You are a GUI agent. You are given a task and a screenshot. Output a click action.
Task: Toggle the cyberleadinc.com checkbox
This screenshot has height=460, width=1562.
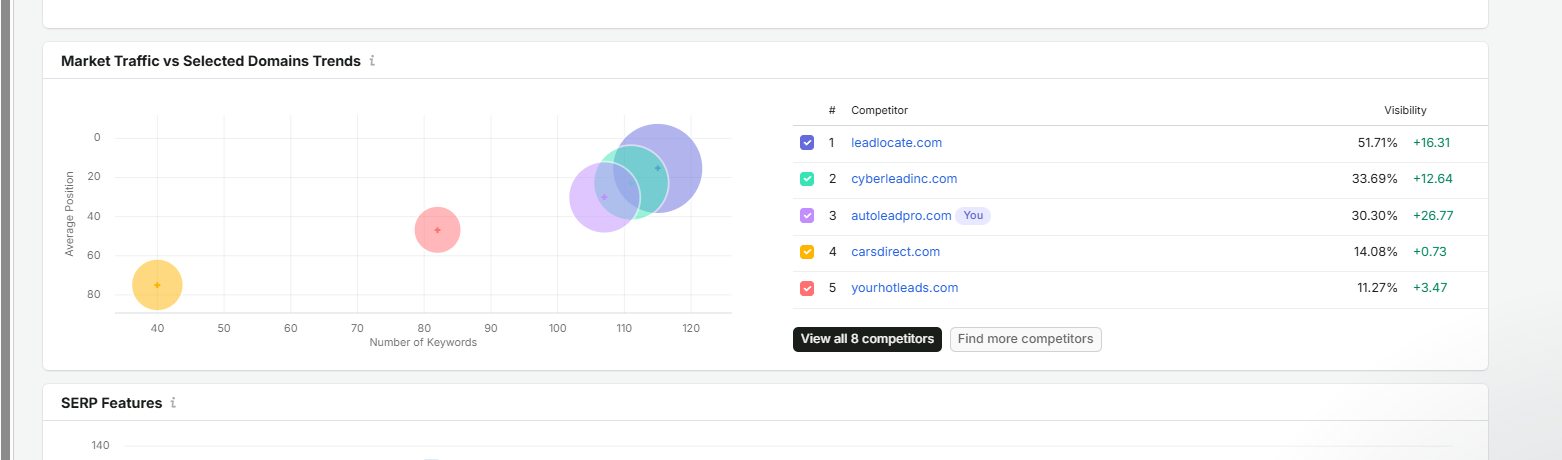click(x=807, y=179)
